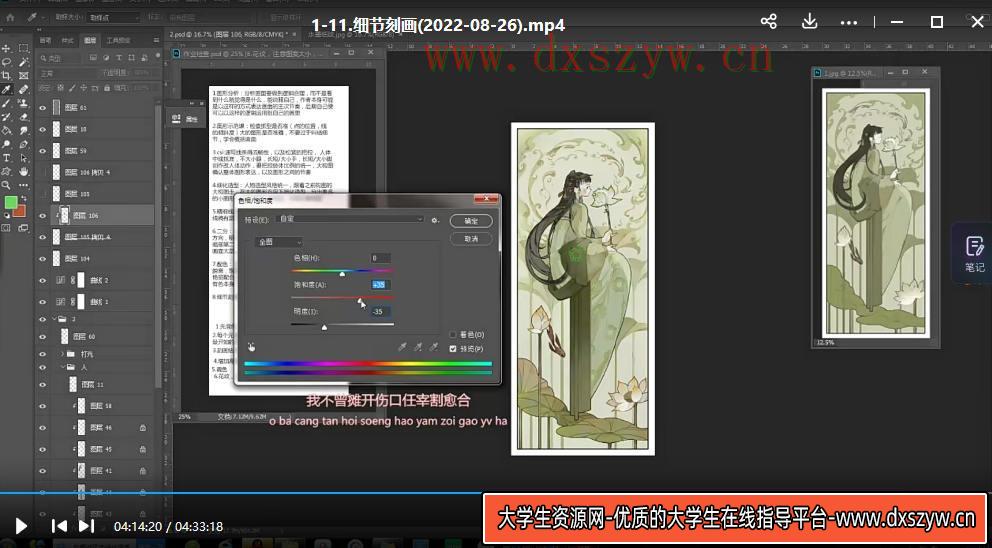
Task: Click the video progress bar
Action: pyautogui.click(x=496, y=492)
